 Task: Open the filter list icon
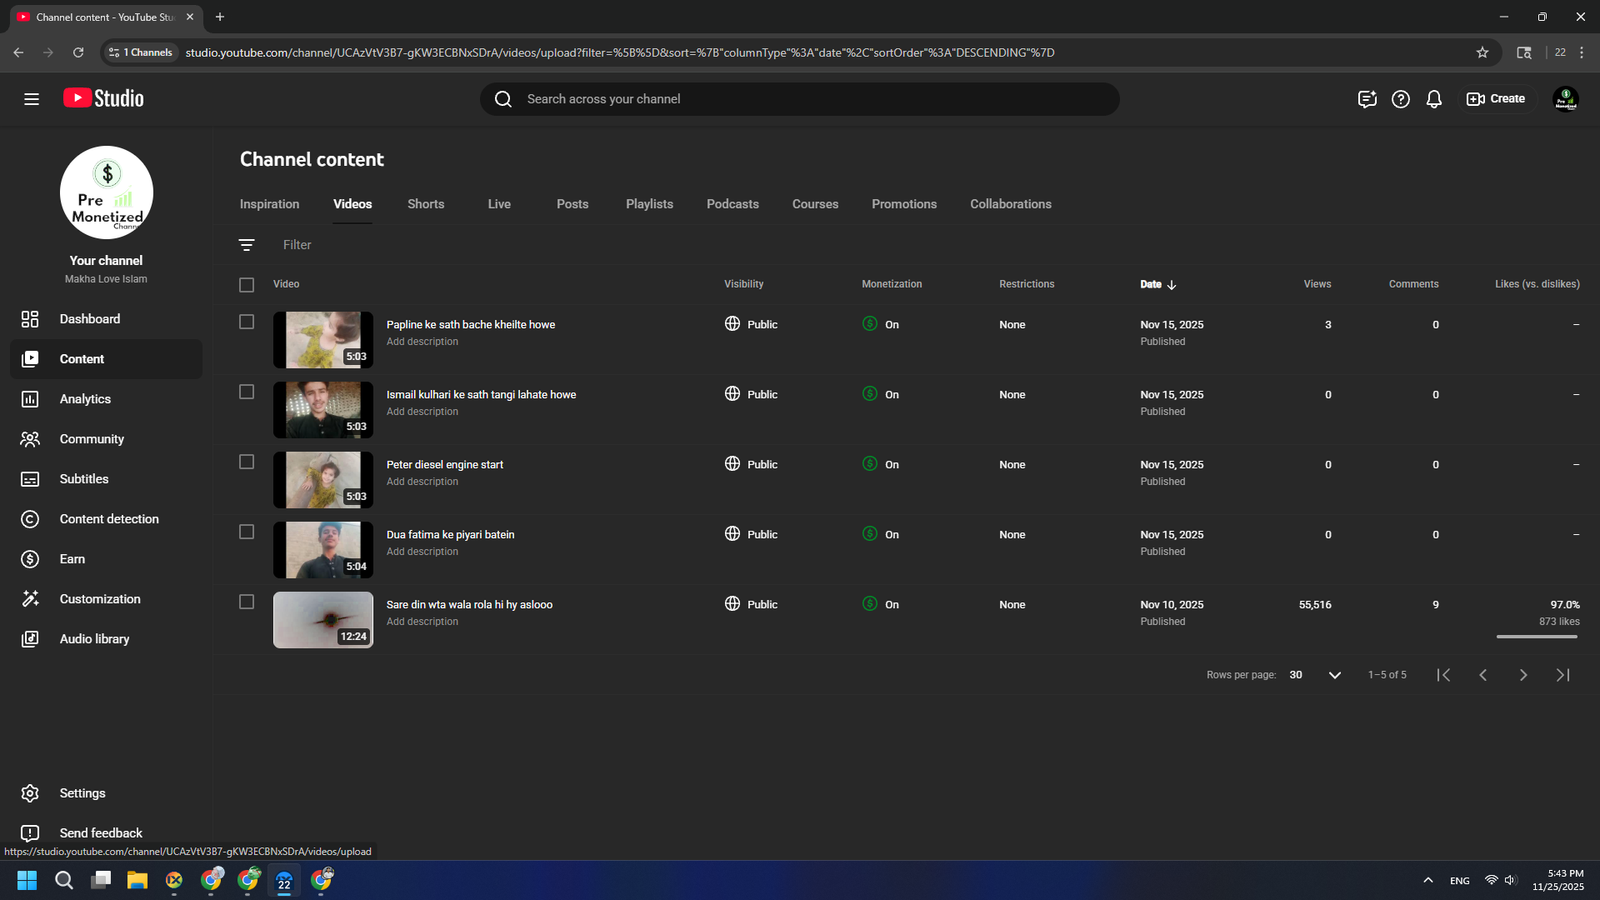(247, 245)
